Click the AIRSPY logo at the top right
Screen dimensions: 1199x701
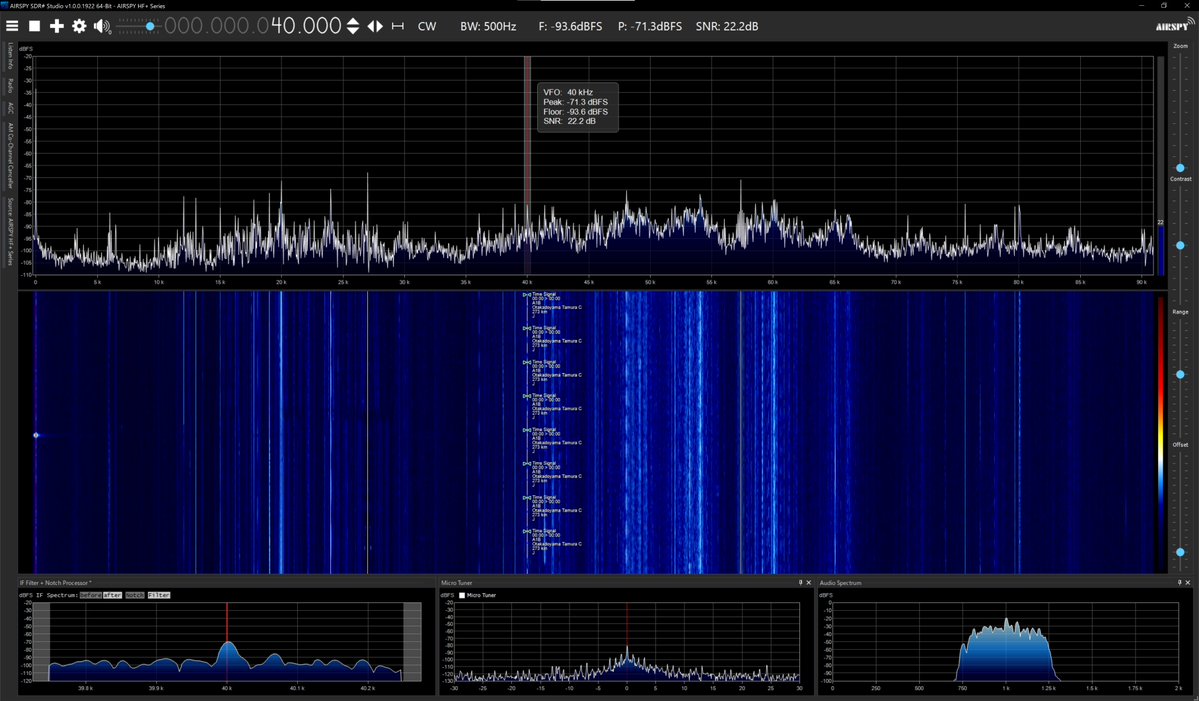(1174, 25)
